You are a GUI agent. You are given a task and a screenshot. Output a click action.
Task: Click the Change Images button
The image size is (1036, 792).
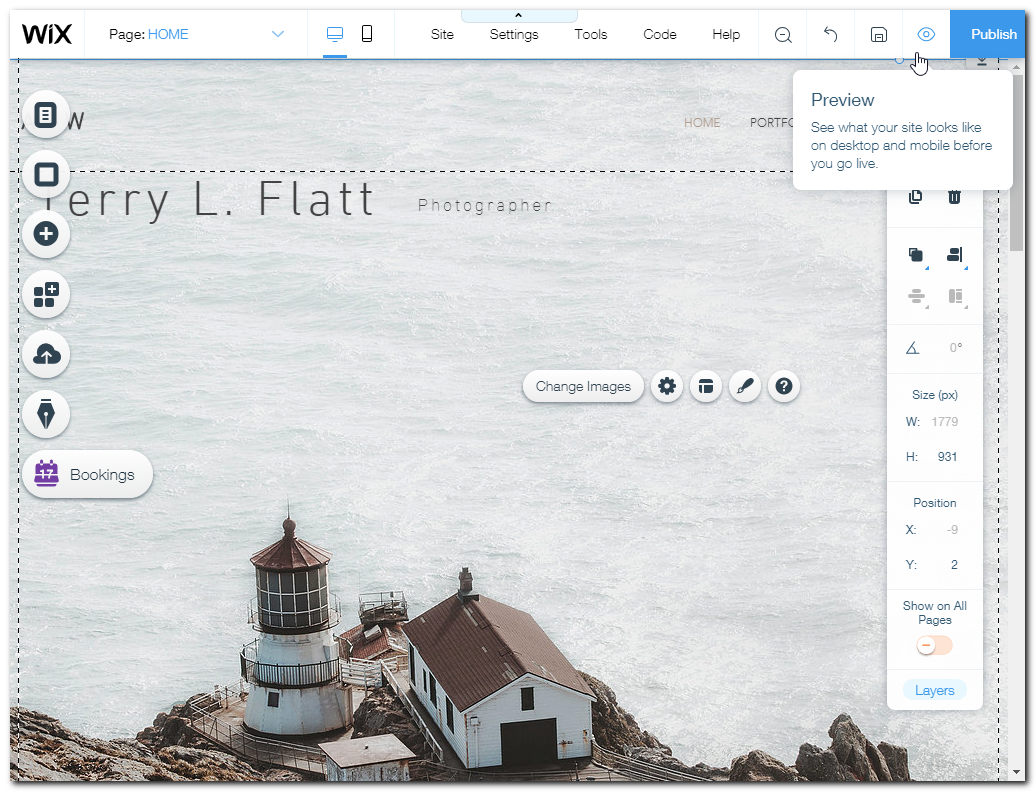pos(583,387)
